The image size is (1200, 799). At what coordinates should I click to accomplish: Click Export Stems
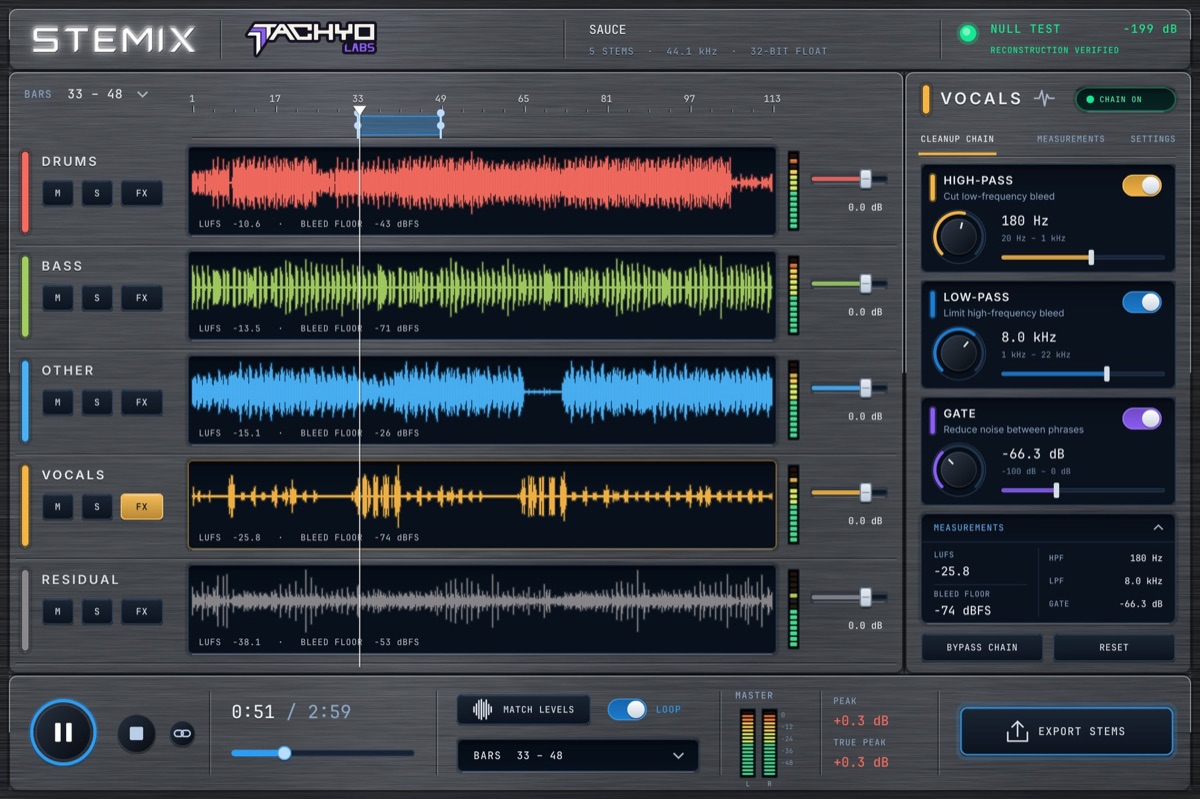(1066, 731)
